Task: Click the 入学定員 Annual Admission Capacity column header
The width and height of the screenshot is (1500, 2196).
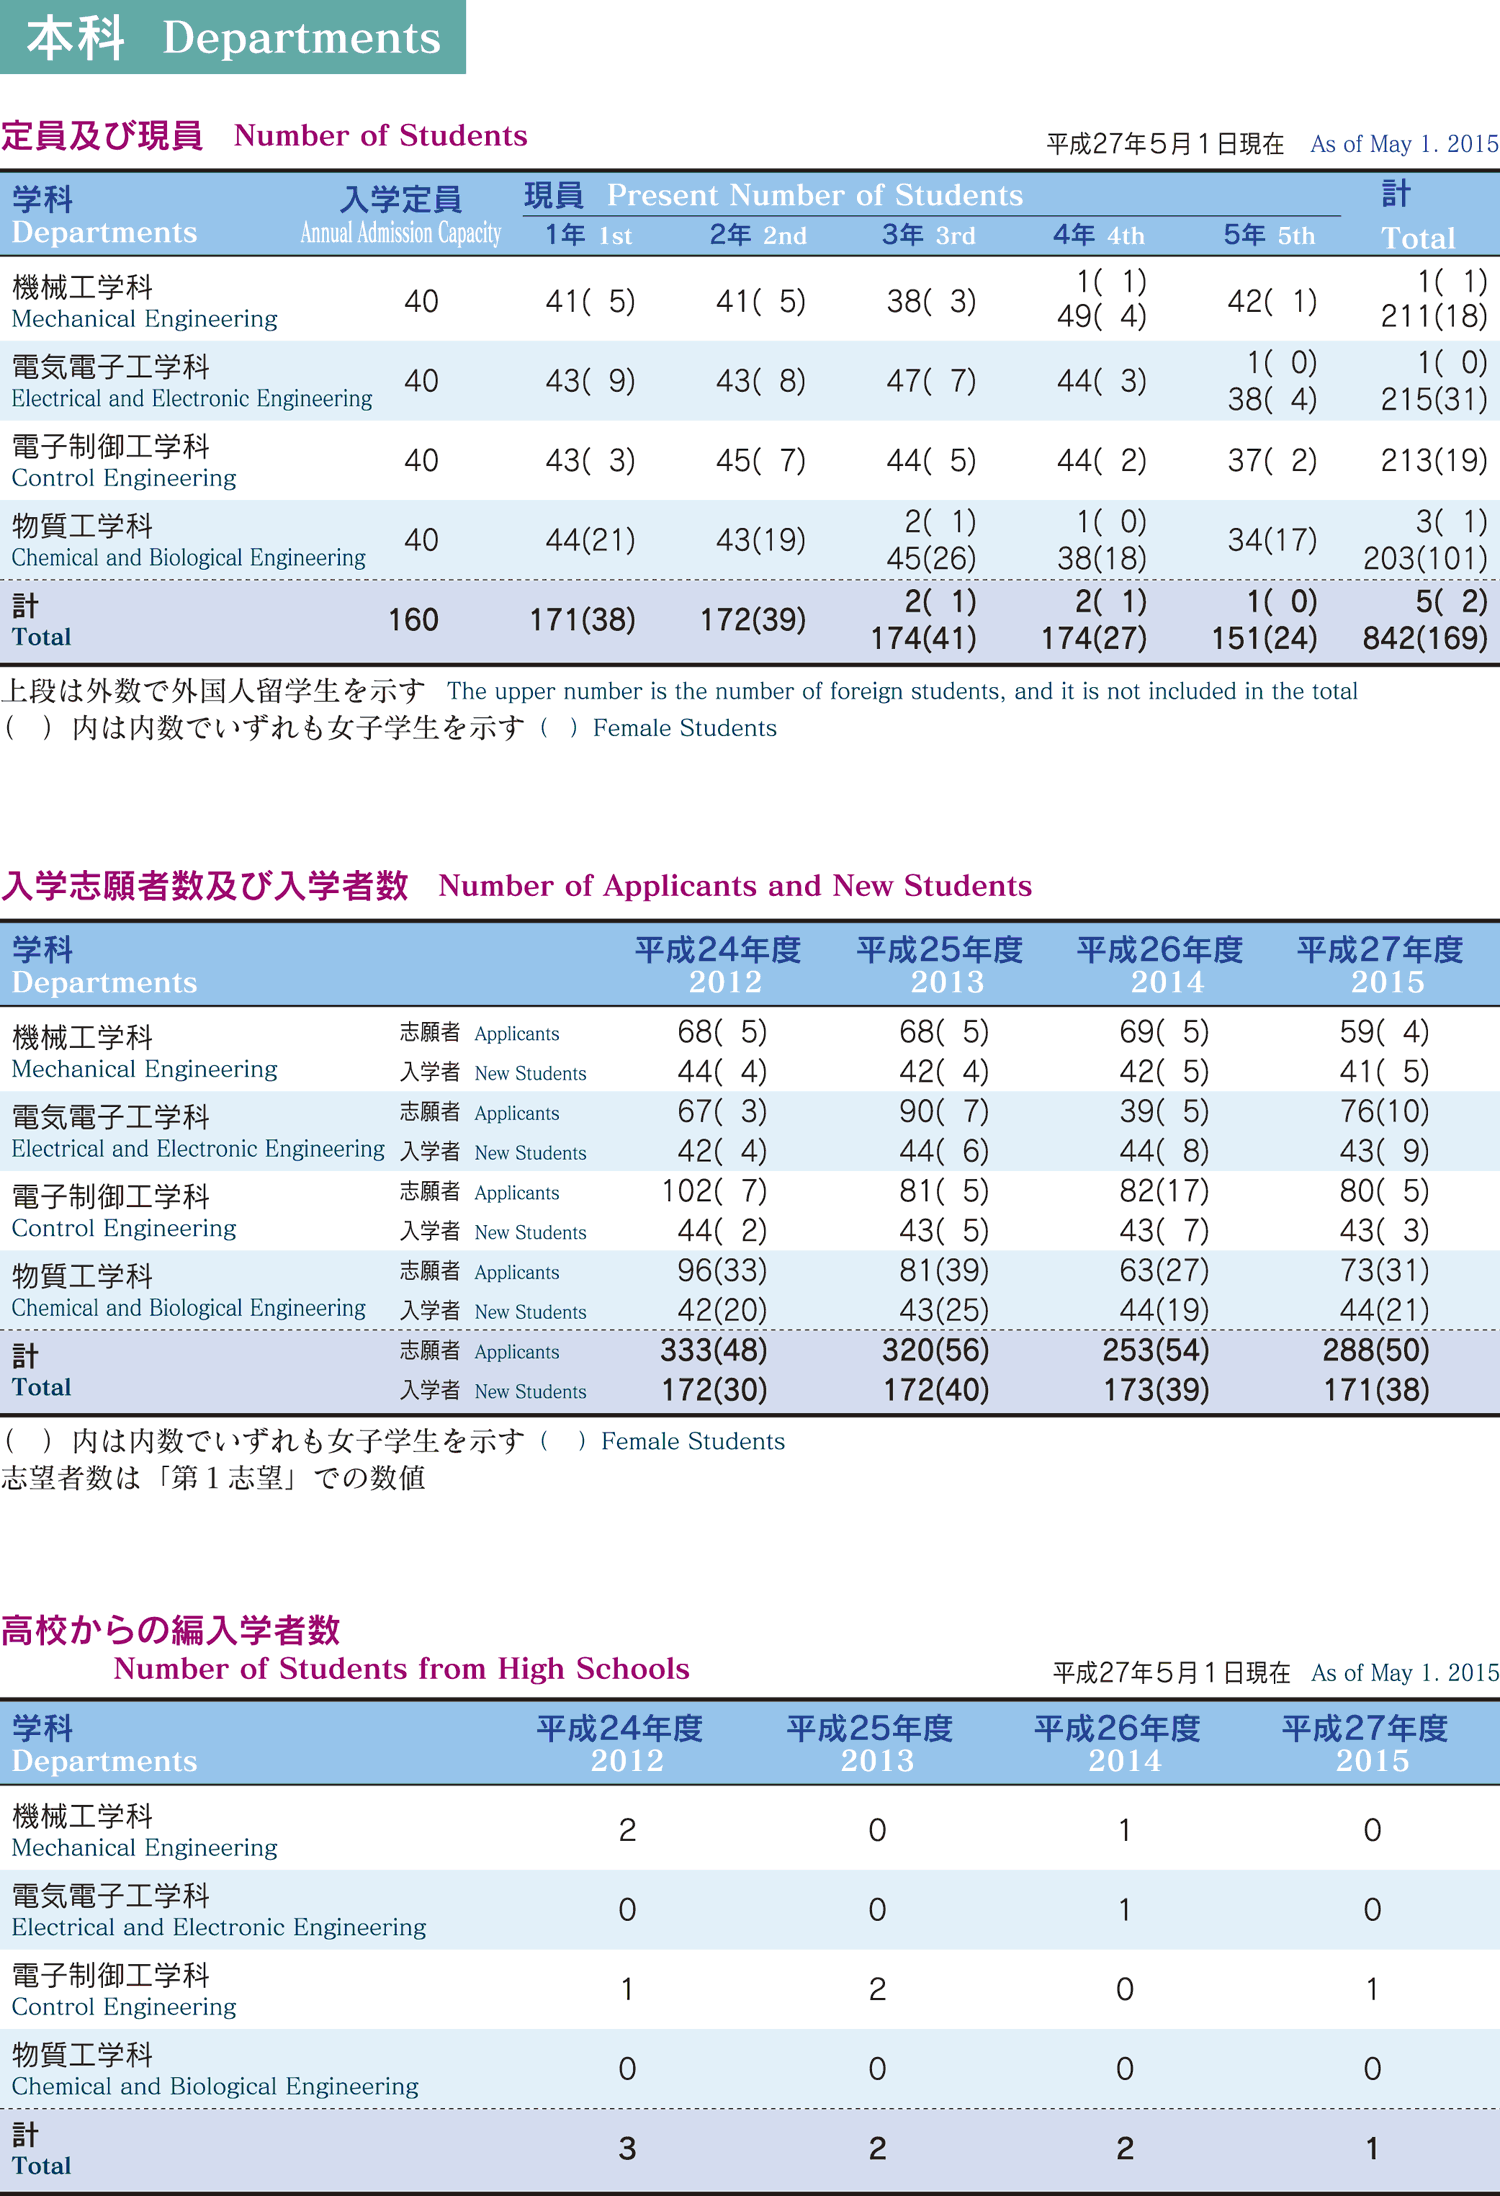Action: (400, 215)
